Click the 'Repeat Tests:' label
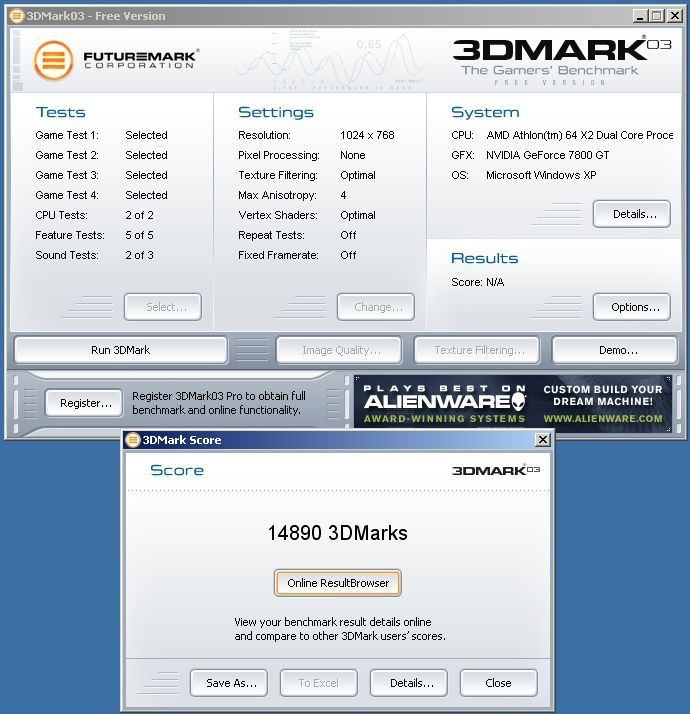 (271, 235)
